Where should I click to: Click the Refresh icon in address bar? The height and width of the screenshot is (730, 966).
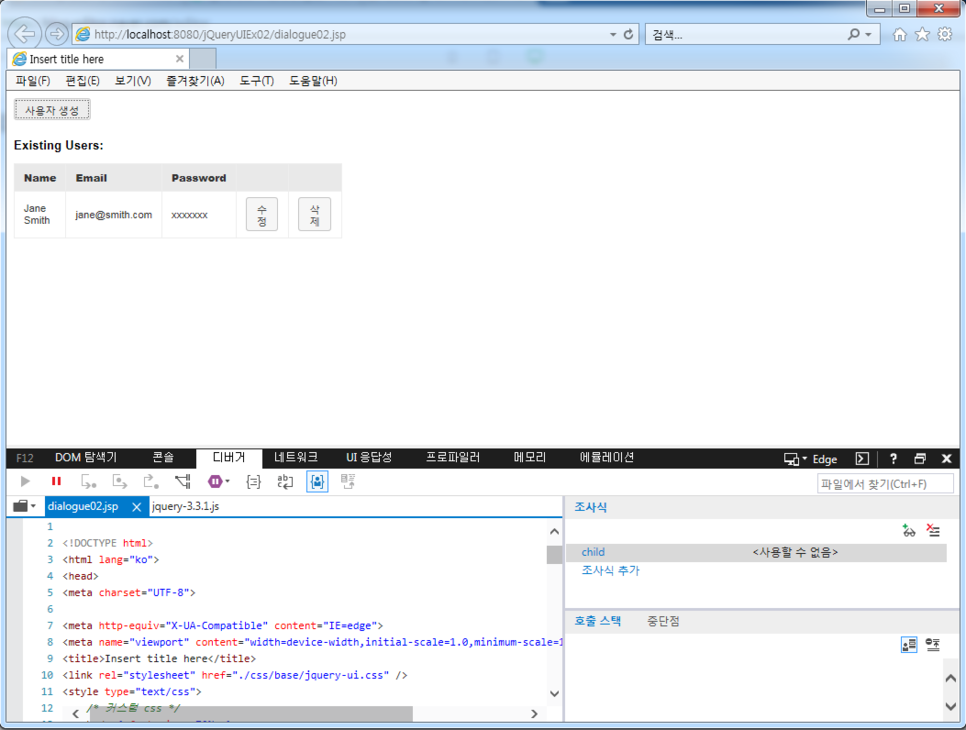628,34
